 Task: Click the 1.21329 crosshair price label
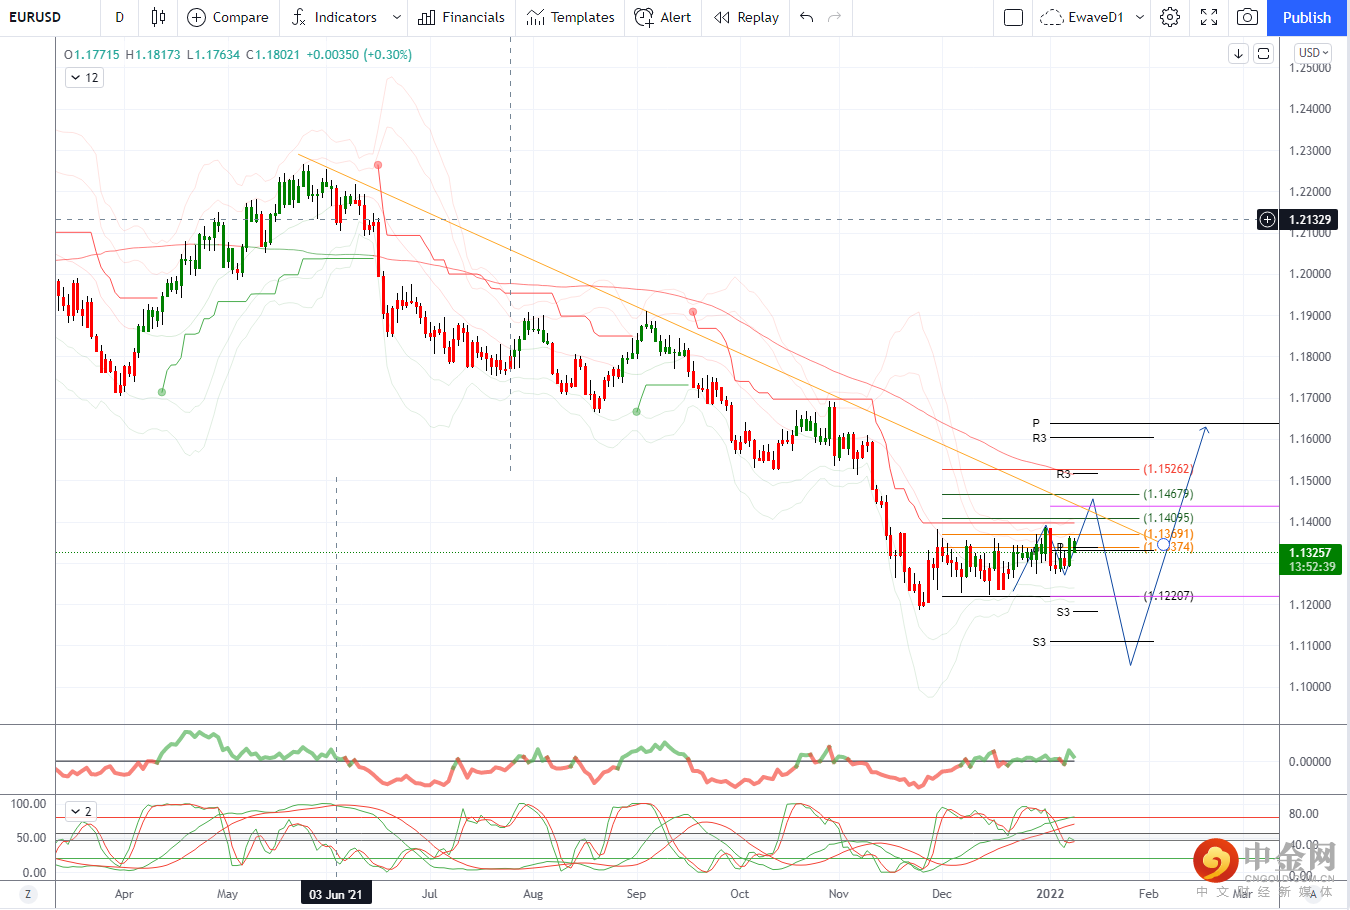click(x=1310, y=219)
